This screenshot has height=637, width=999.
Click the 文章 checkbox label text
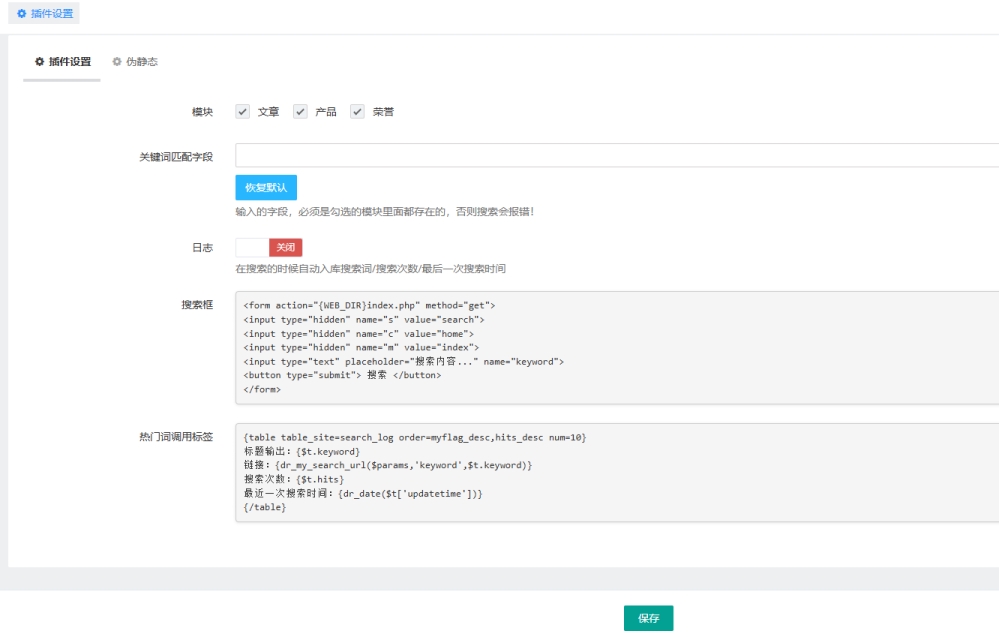pyautogui.click(x=268, y=112)
